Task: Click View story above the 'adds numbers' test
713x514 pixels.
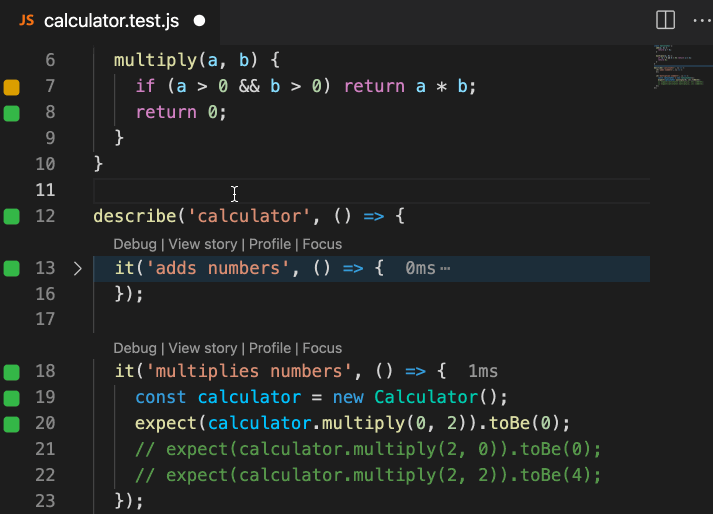Action: 203,244
